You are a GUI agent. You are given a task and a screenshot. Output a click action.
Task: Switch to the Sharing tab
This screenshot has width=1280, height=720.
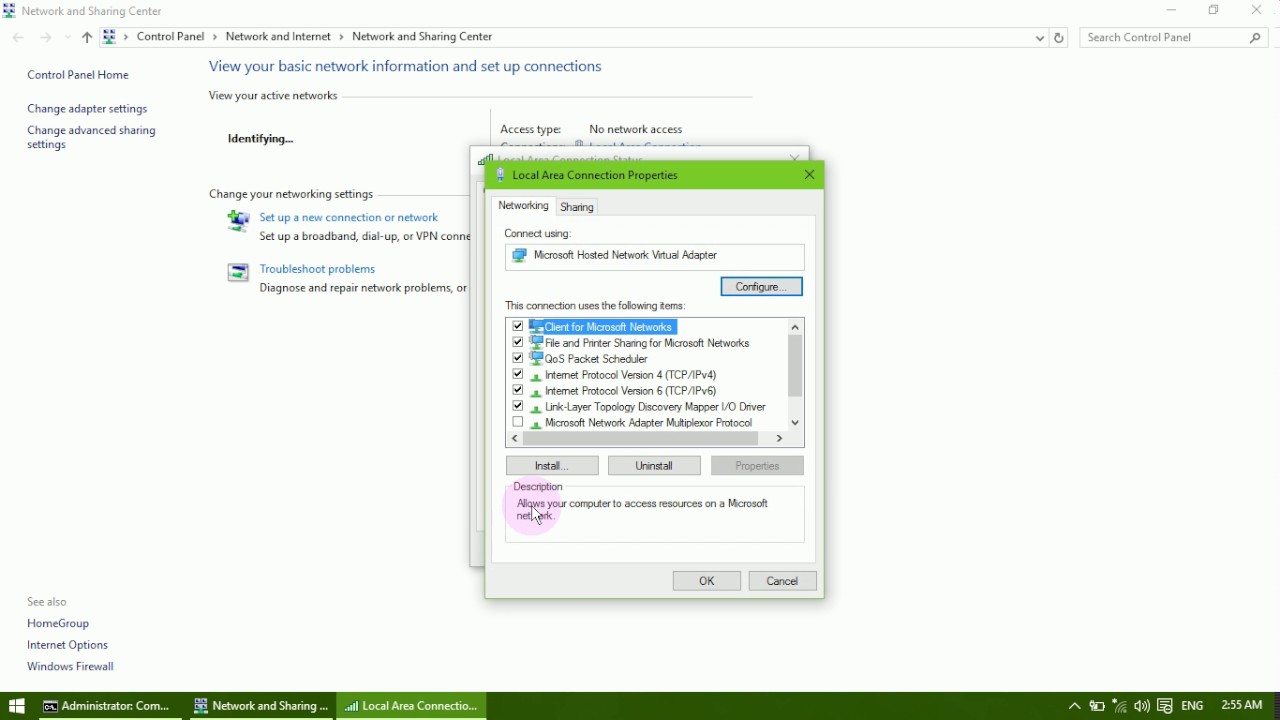[x=578, y=208]
